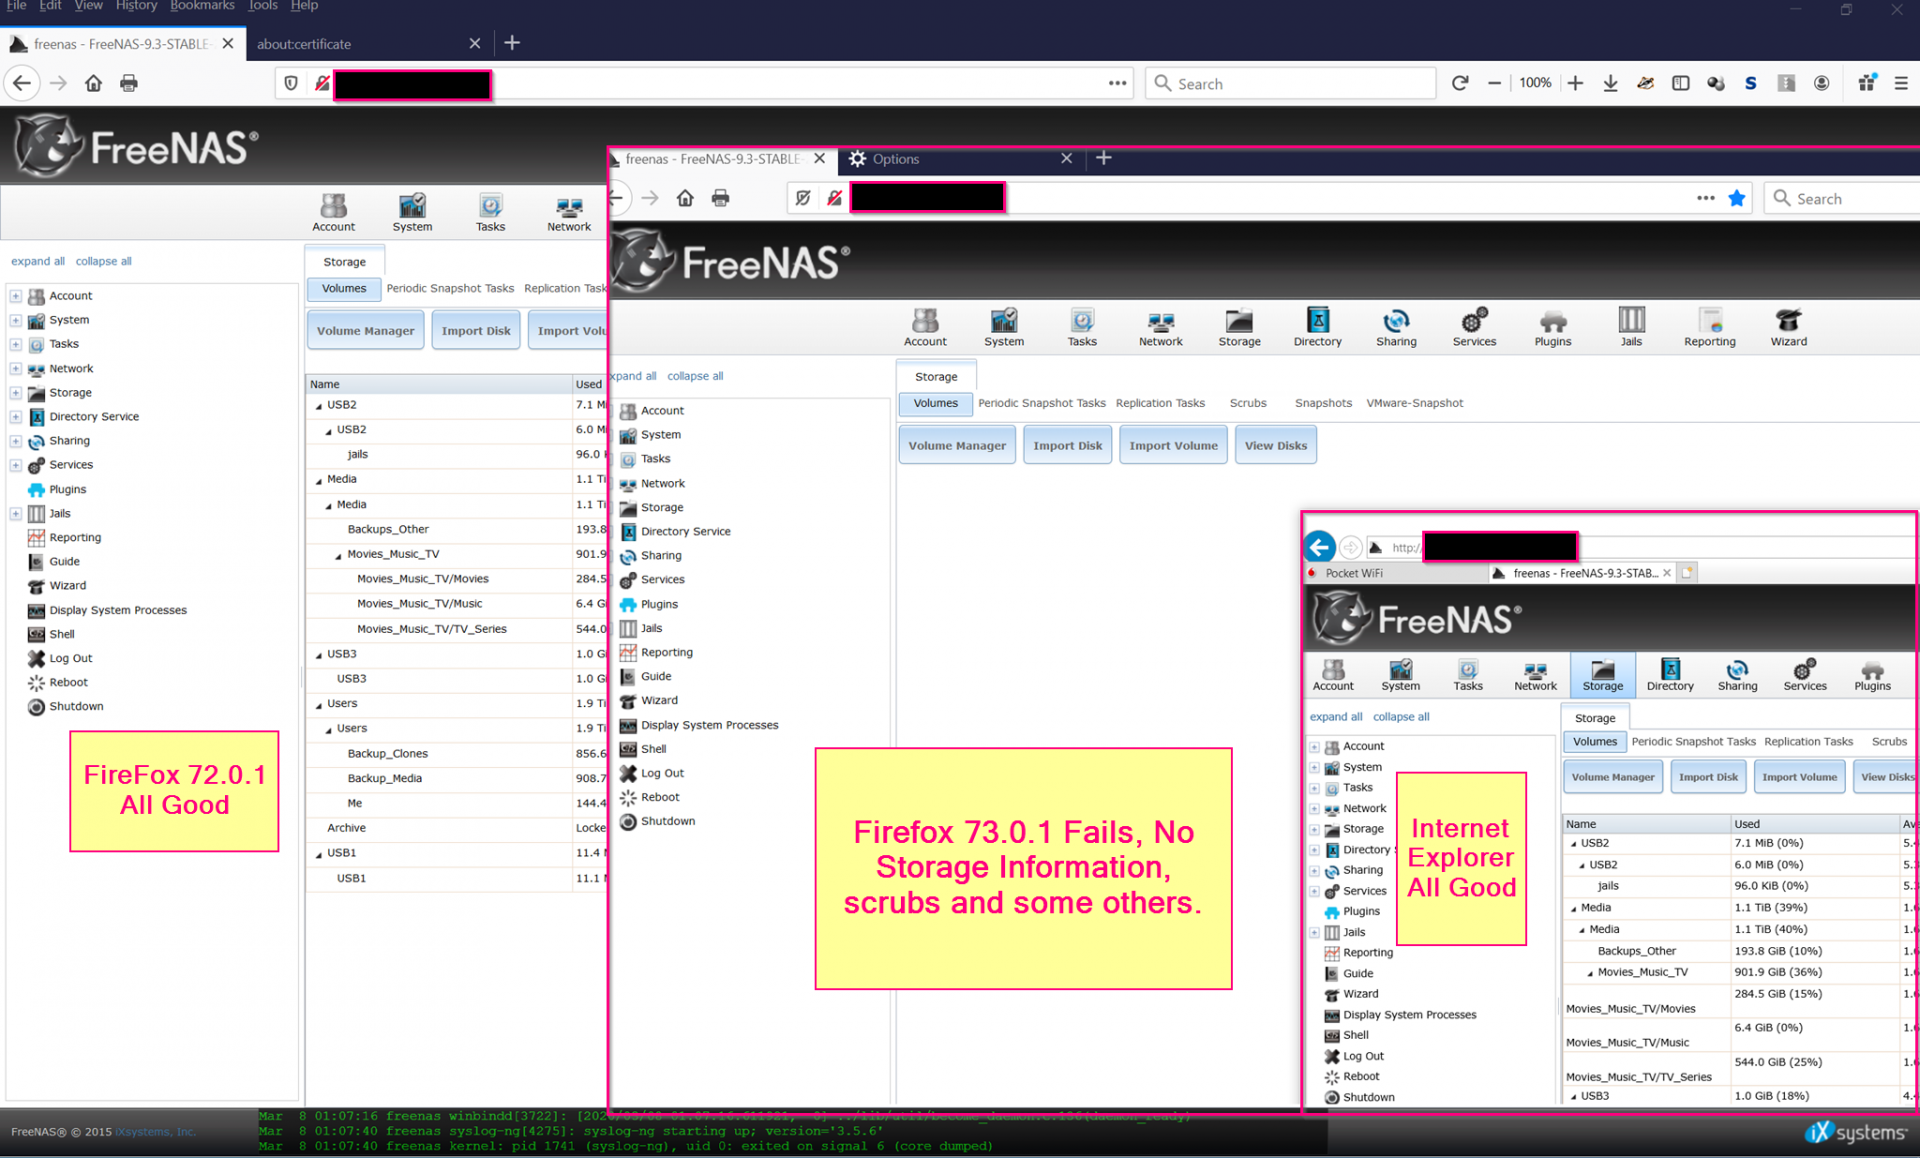Open Snapshots tab in middle Firefox Storage panel
This screenshot has height=1158, width=1920.
coord(1323,403)
